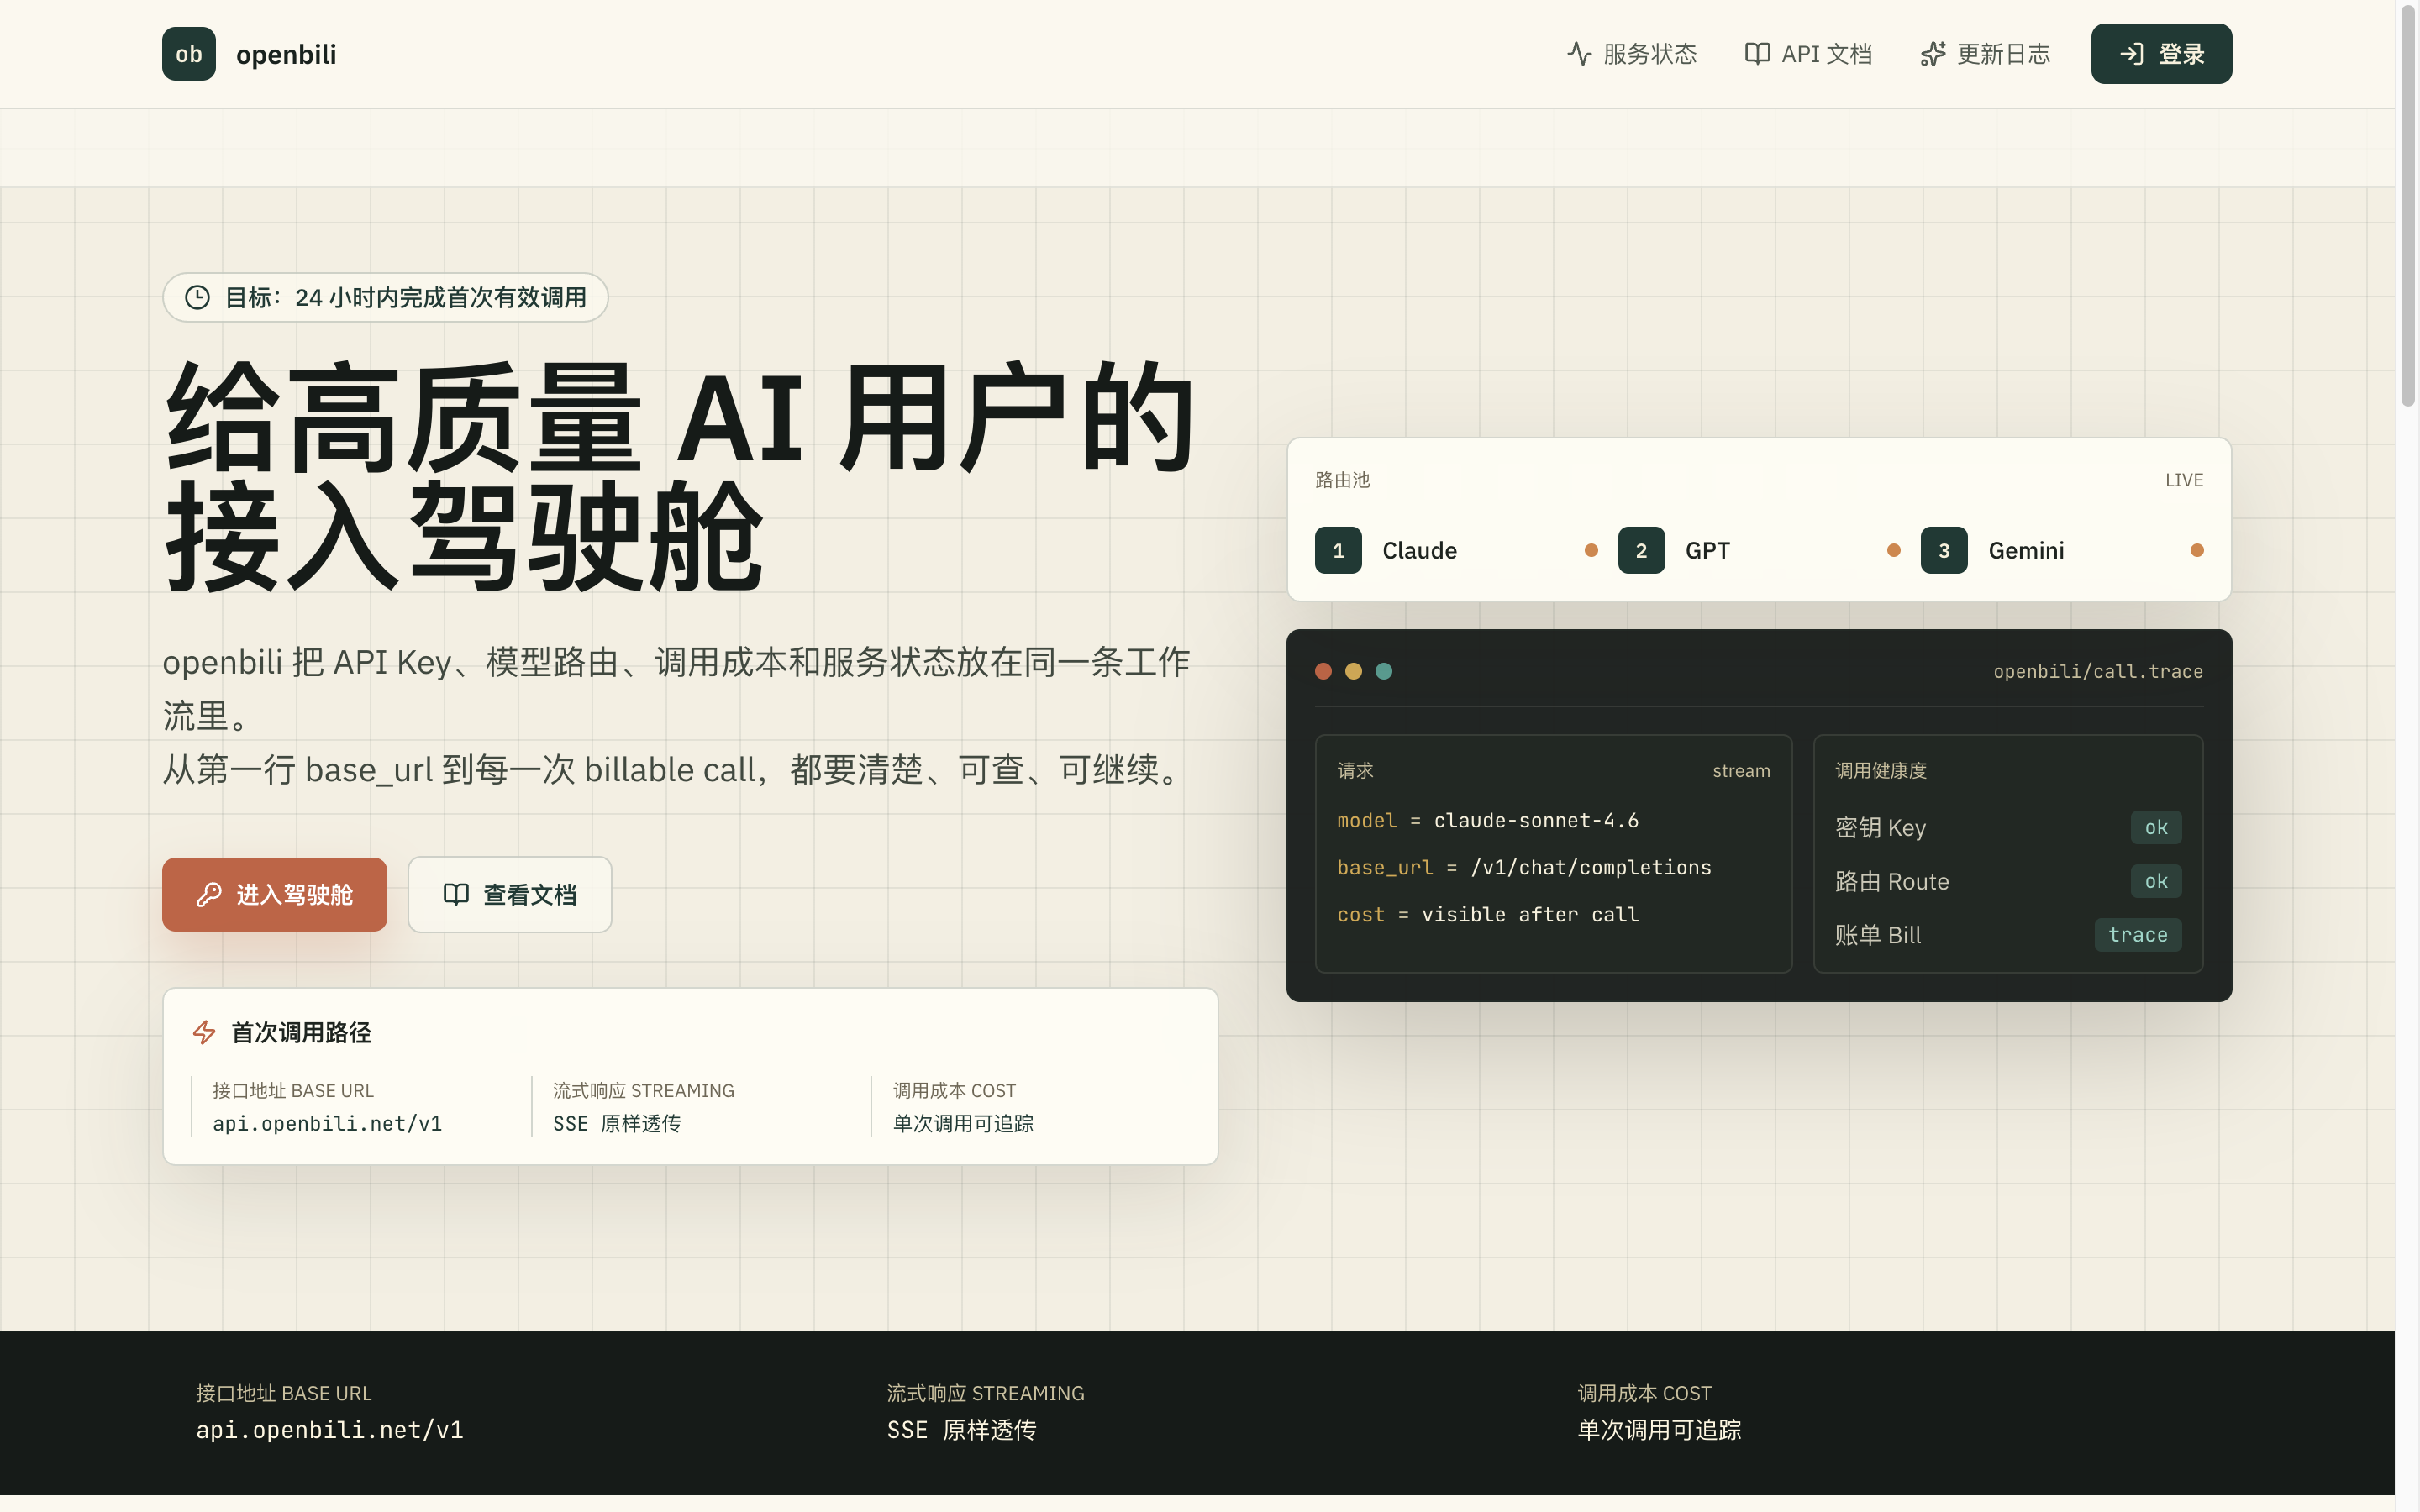Click 单次调用可追踪 in the dark footer band
The image size is (2420, 1512).
click(1659, 1430)
